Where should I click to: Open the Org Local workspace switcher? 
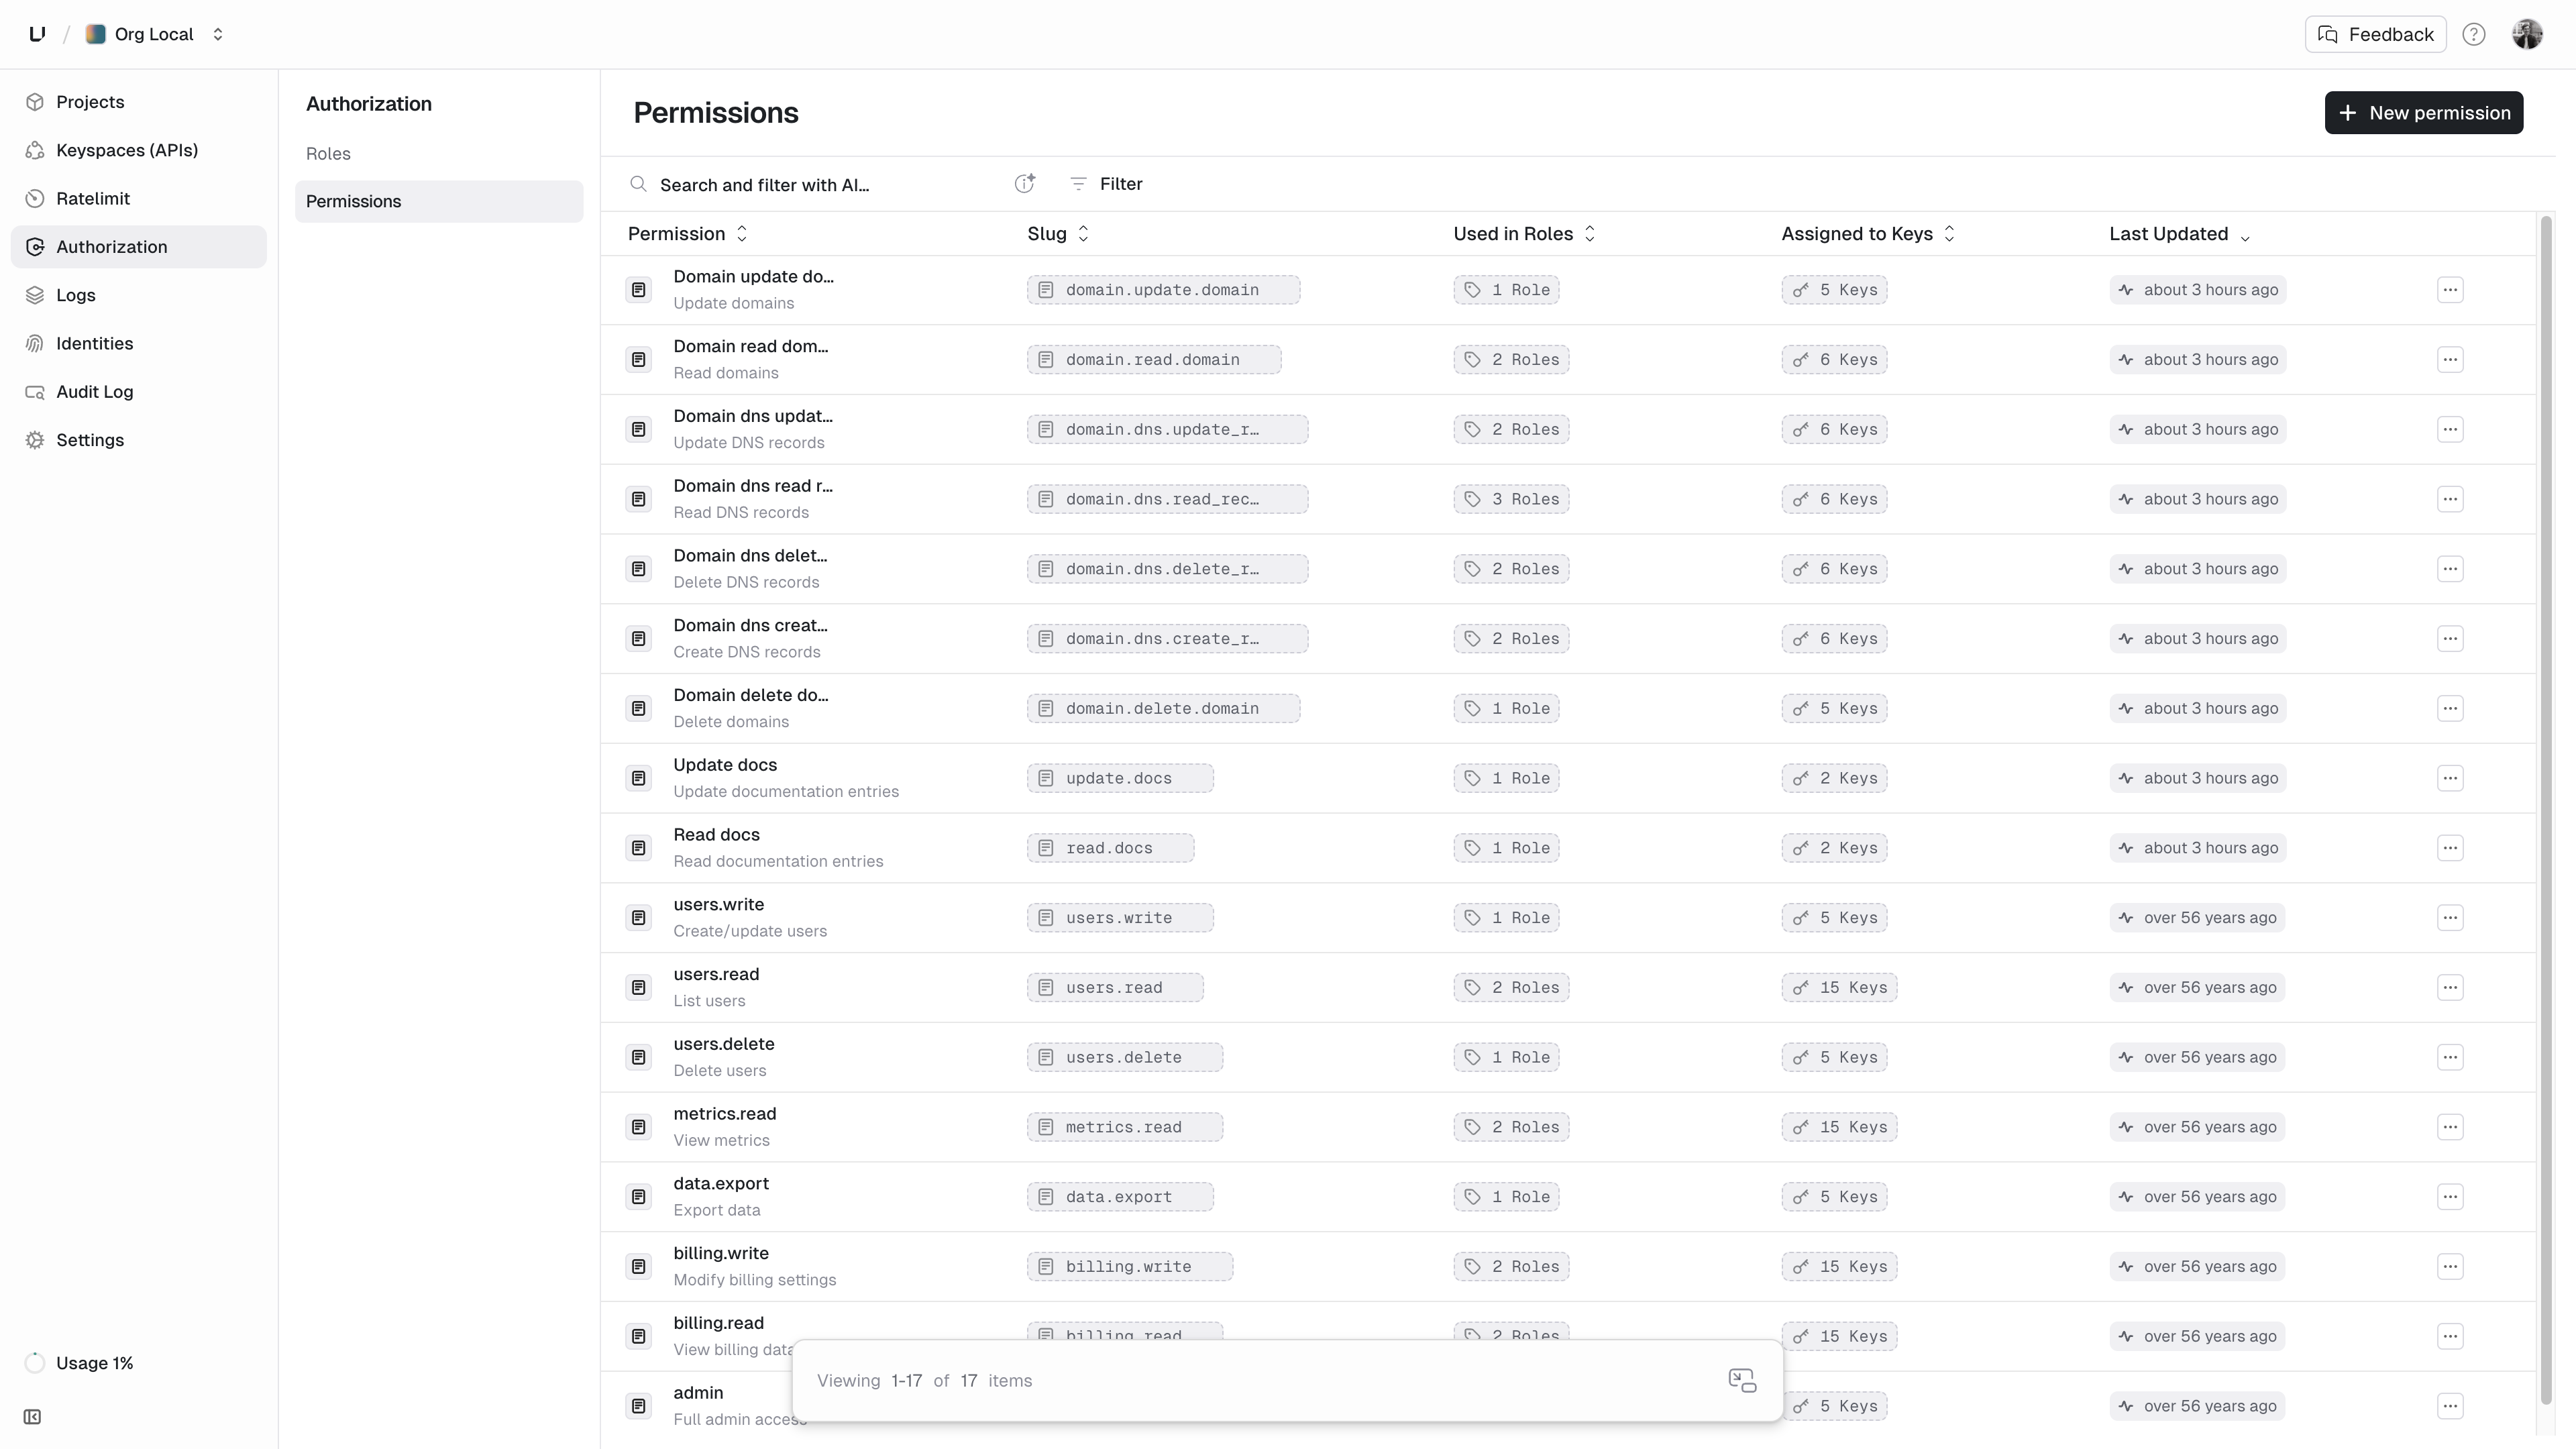[155, 34]
